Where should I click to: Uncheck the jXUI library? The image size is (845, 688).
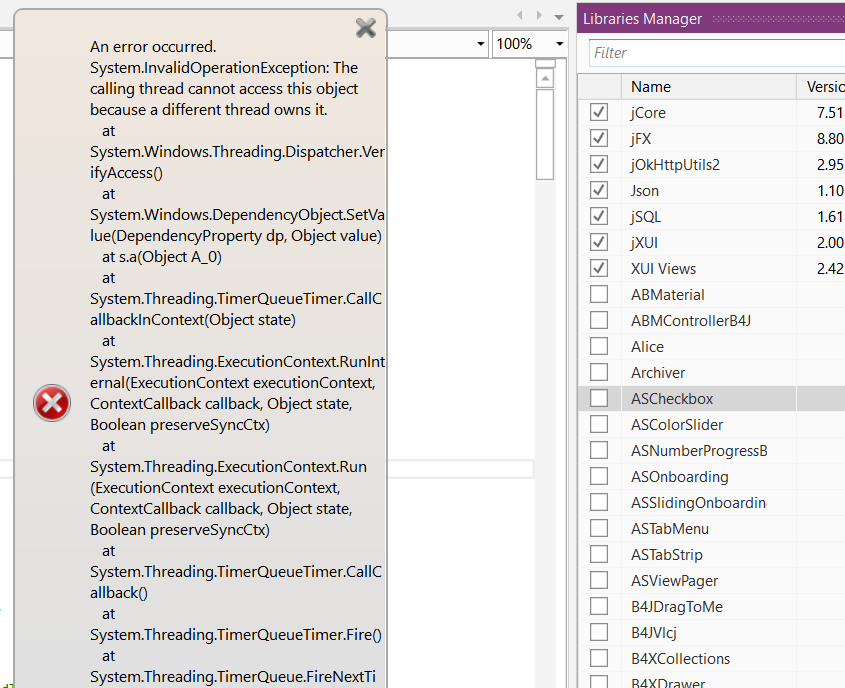point(599,242)
